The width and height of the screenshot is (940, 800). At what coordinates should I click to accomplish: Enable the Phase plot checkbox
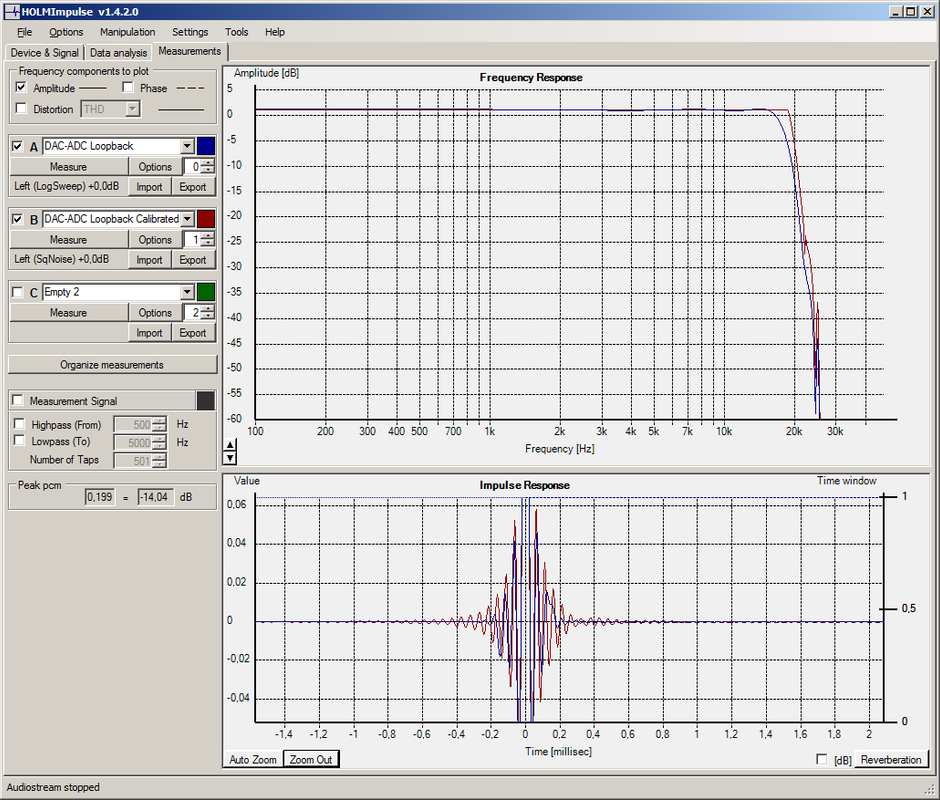128,88
